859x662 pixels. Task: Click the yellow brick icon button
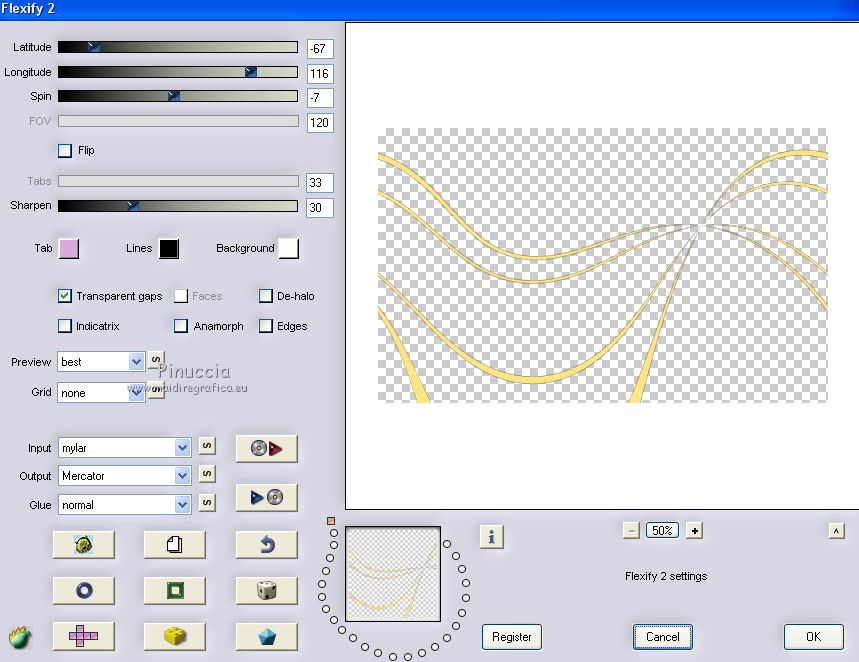(x=175, y=636)
